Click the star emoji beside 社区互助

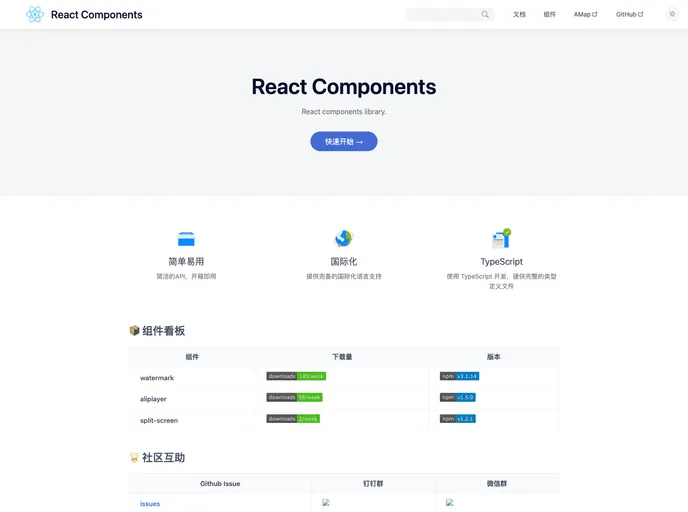[134, 457]
